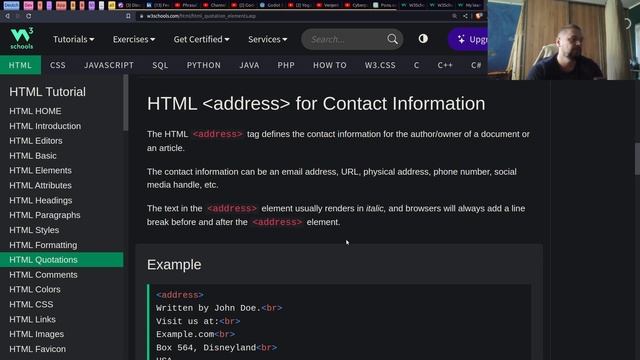Select the SQL topic tab
The width and height of the screenshot is (640, 360).
click(x=160, y=65)
